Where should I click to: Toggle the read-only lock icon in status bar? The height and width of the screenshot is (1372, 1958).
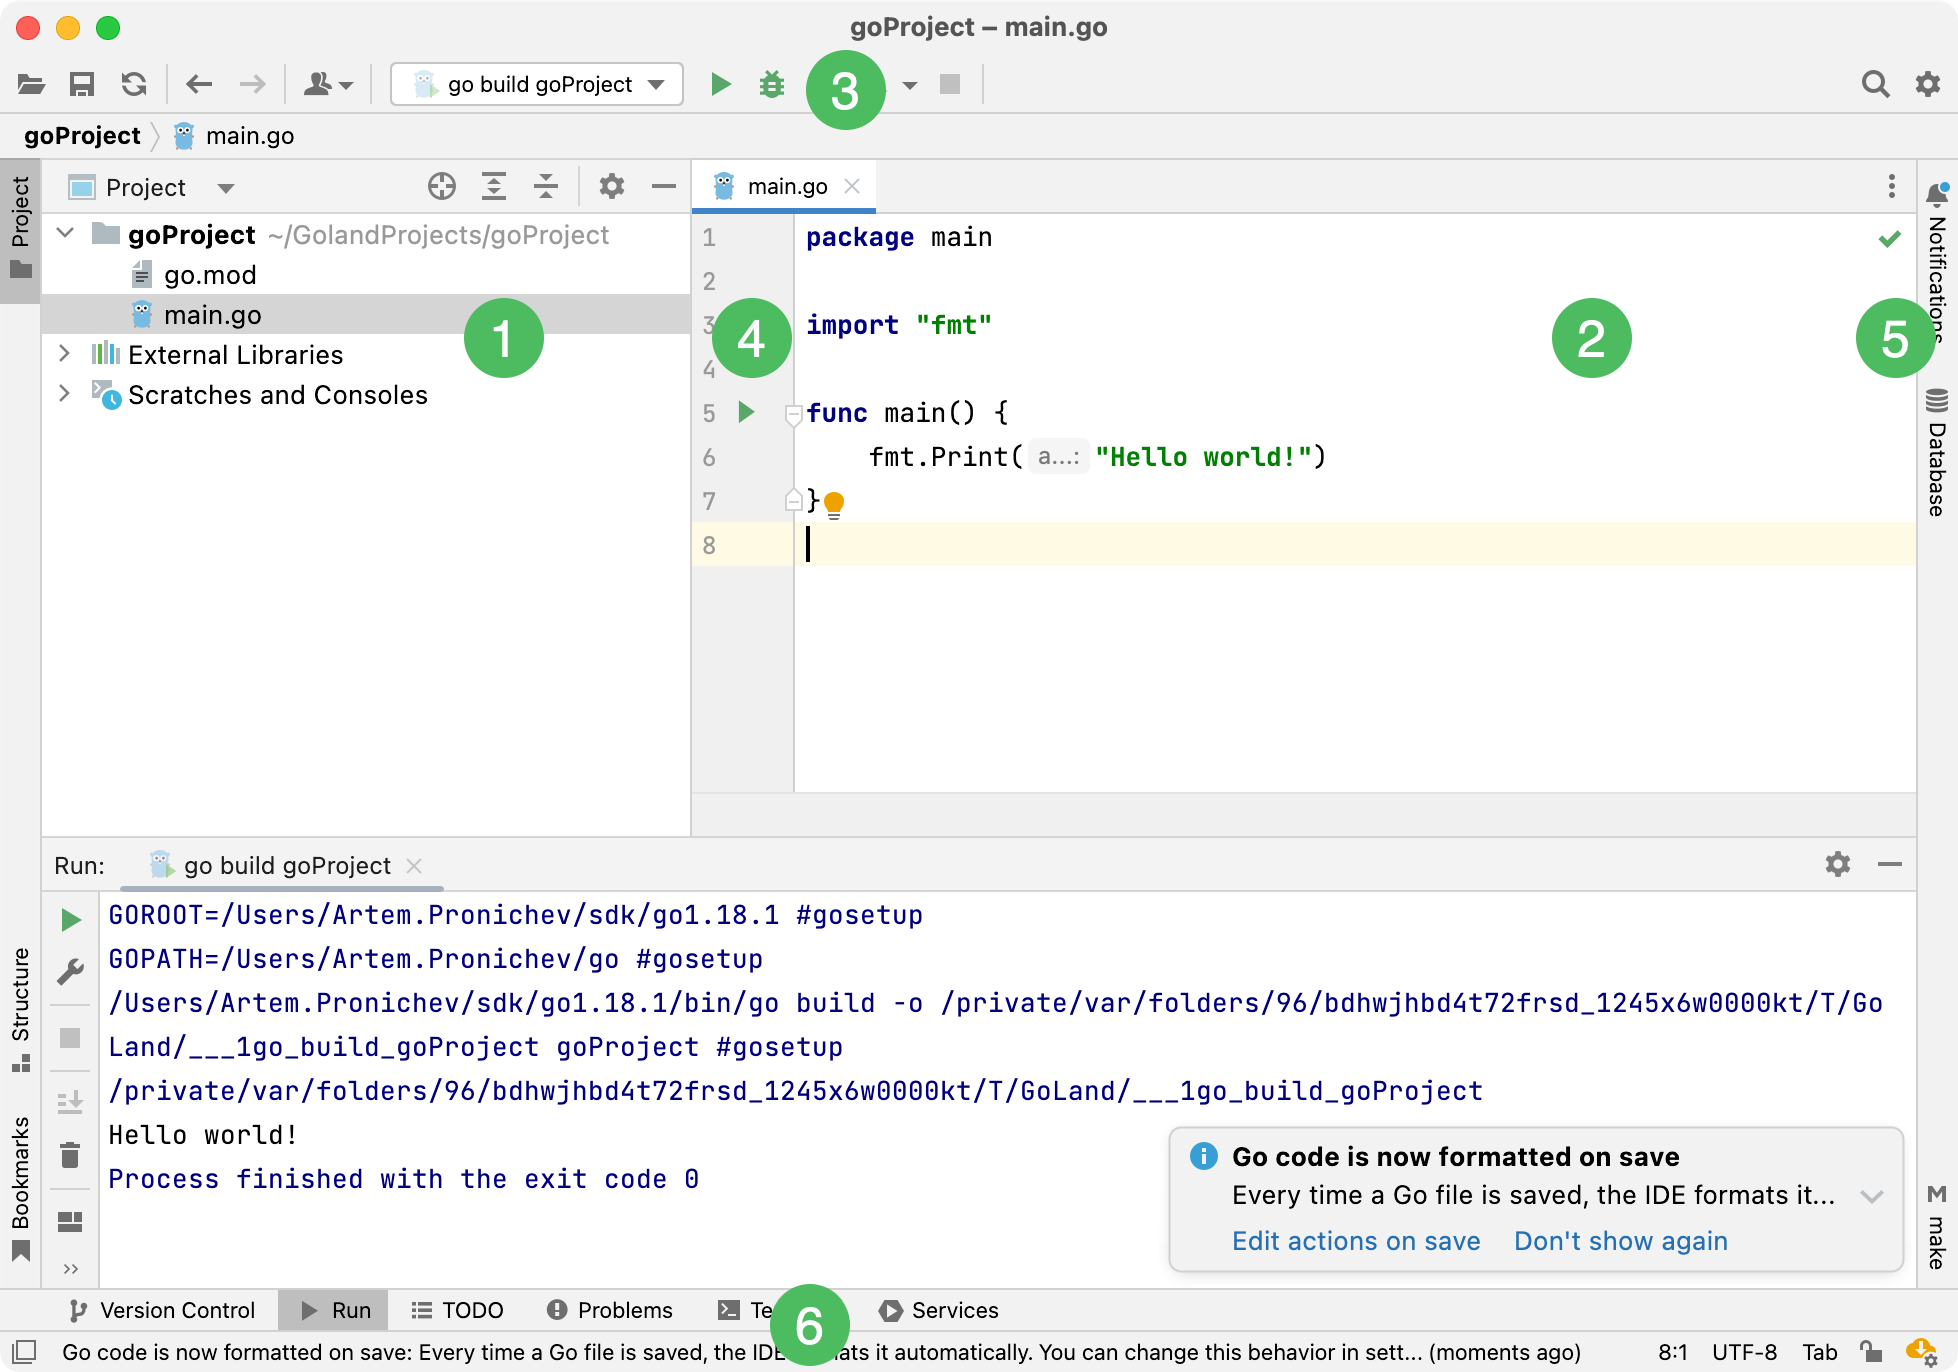click(x=1870, y=1352)
